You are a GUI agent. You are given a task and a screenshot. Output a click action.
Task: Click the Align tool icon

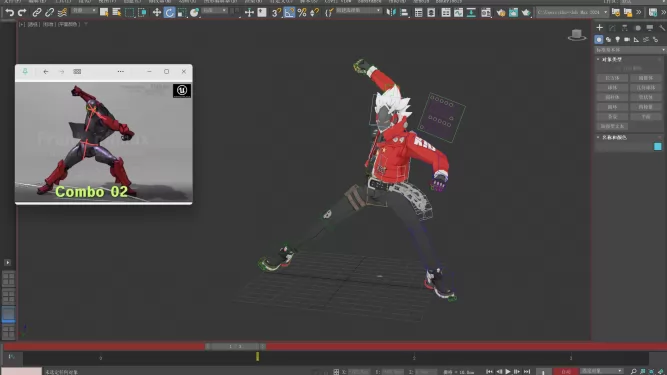pos(404,12)
